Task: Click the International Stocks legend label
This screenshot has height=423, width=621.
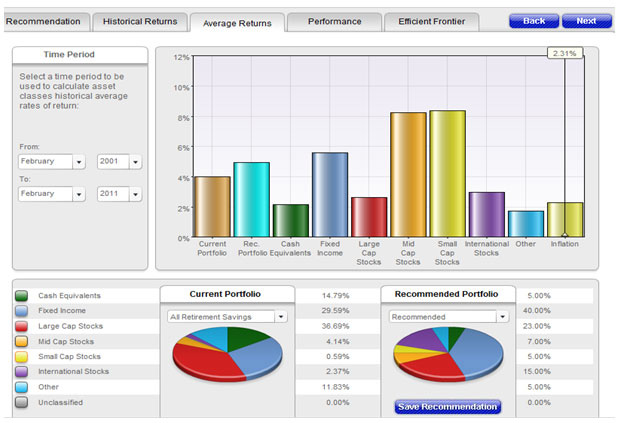Action: (74, 372)
